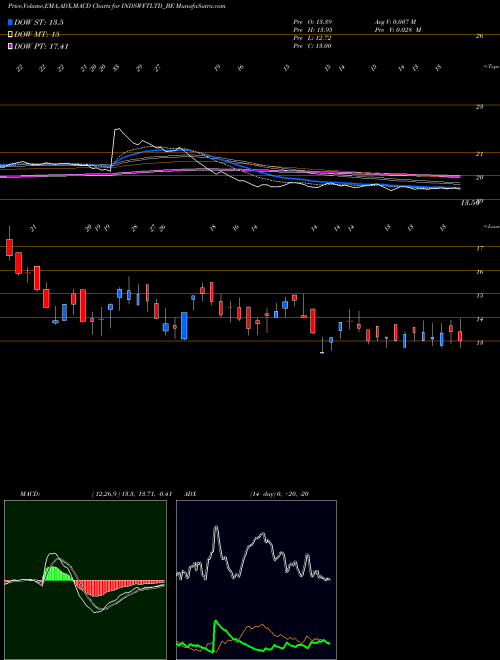Click the 13 axis label on candlestick chart
This screenshot has width=500, height=660.
pos(479,343)
